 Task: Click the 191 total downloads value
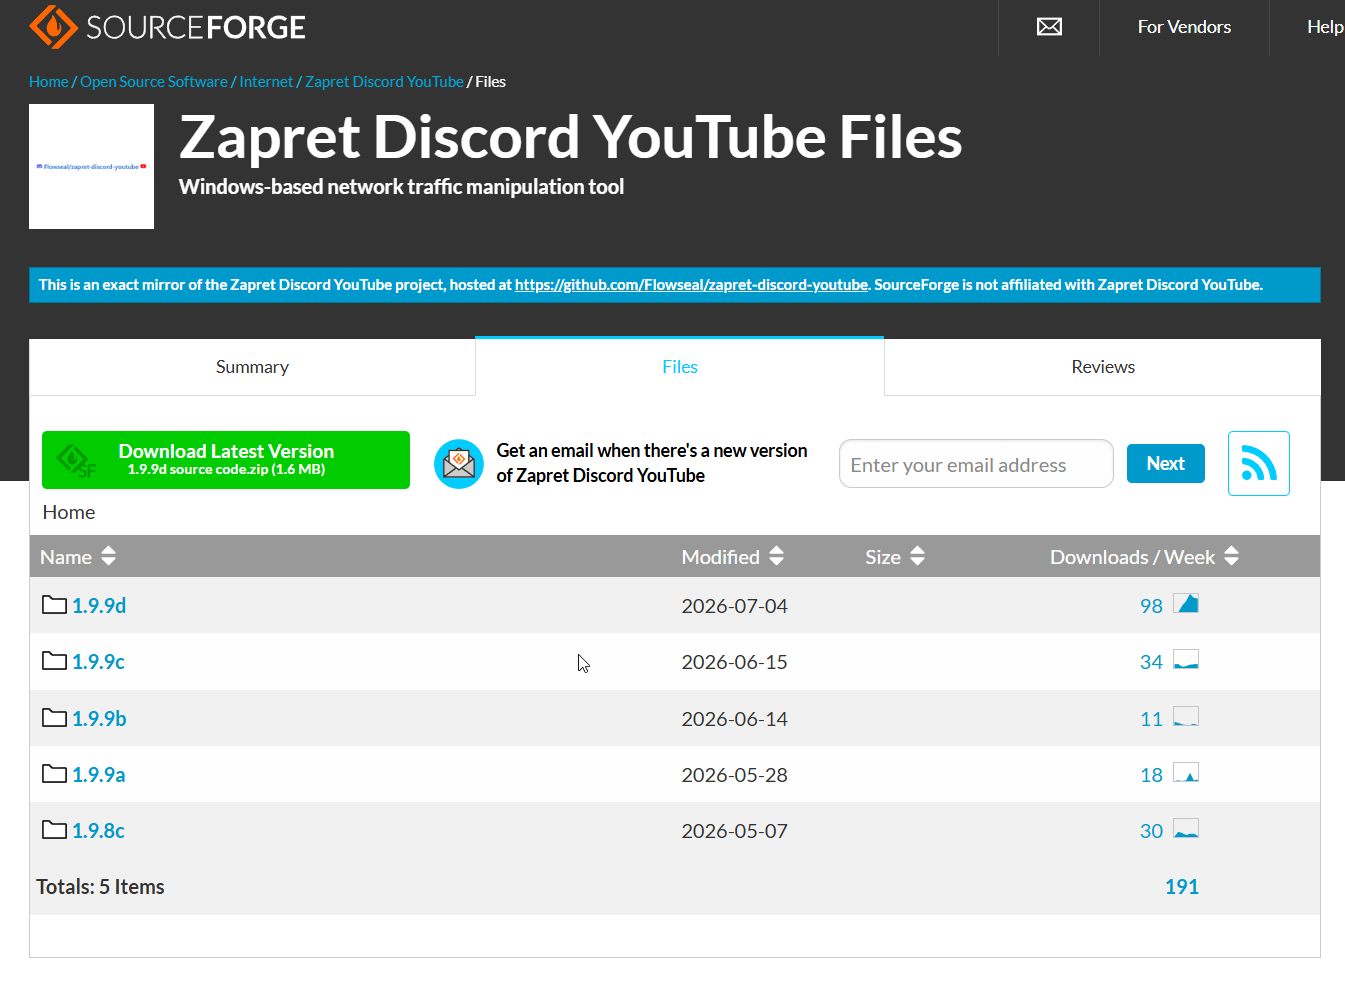coord(1181,887)
